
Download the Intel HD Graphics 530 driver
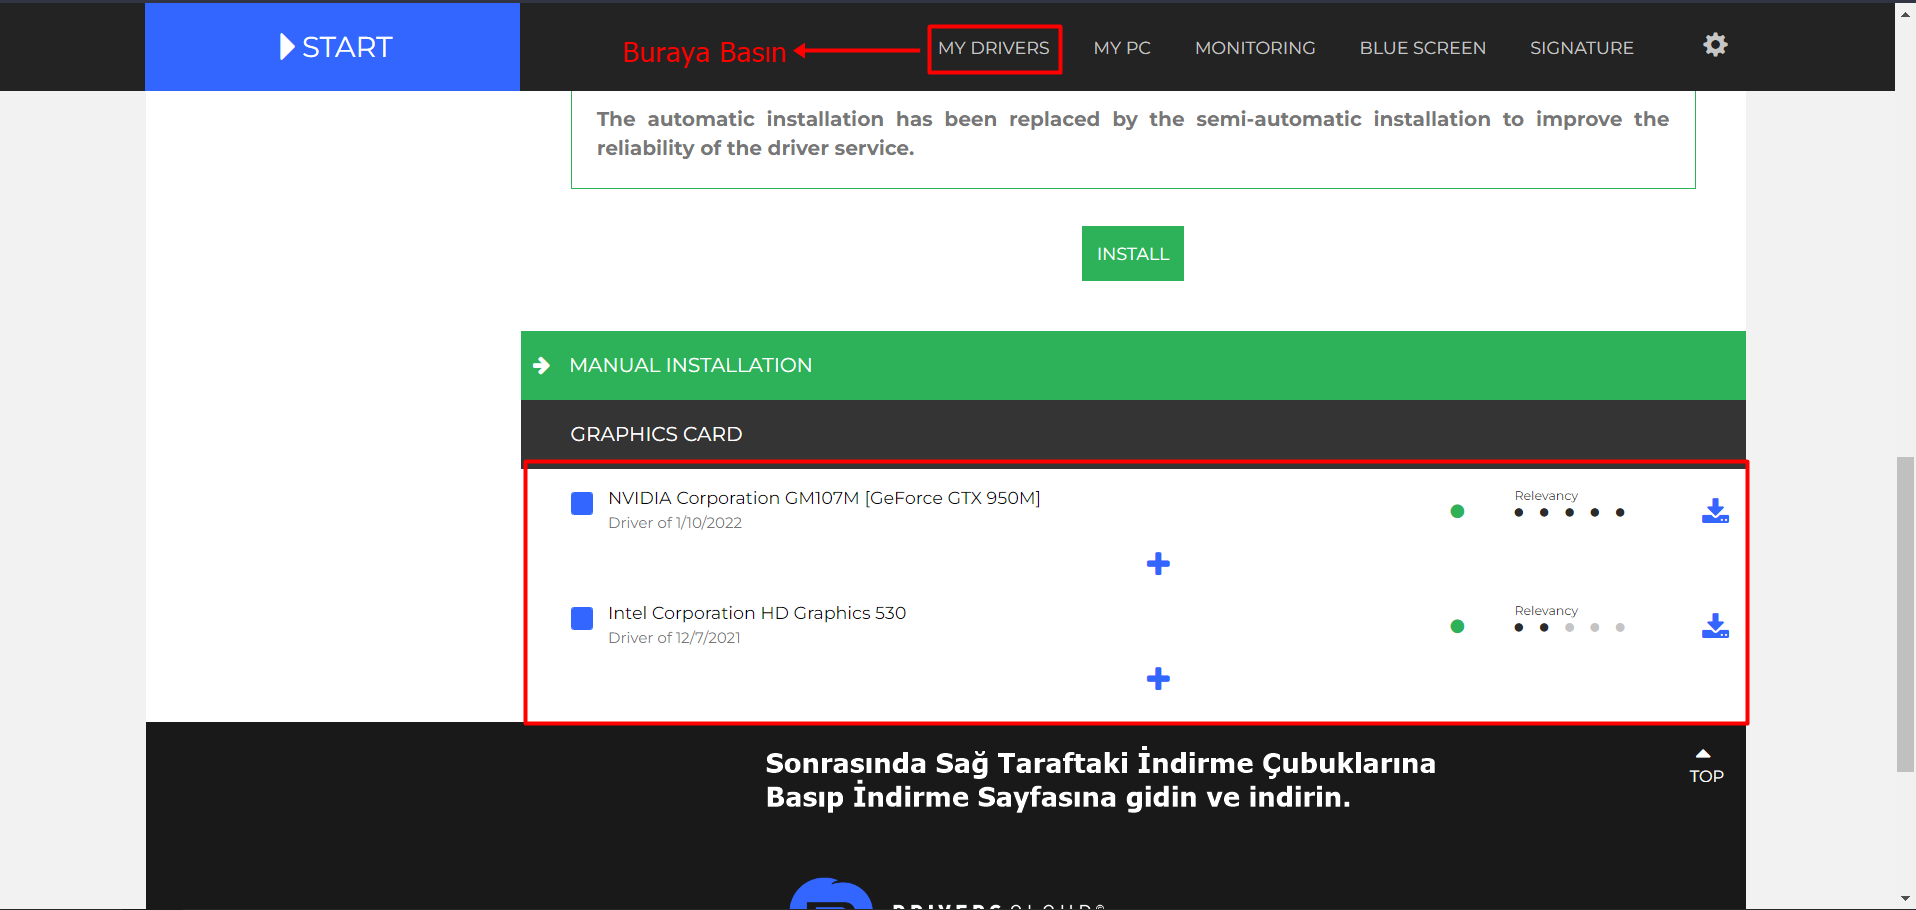(x=1715, y=626)
